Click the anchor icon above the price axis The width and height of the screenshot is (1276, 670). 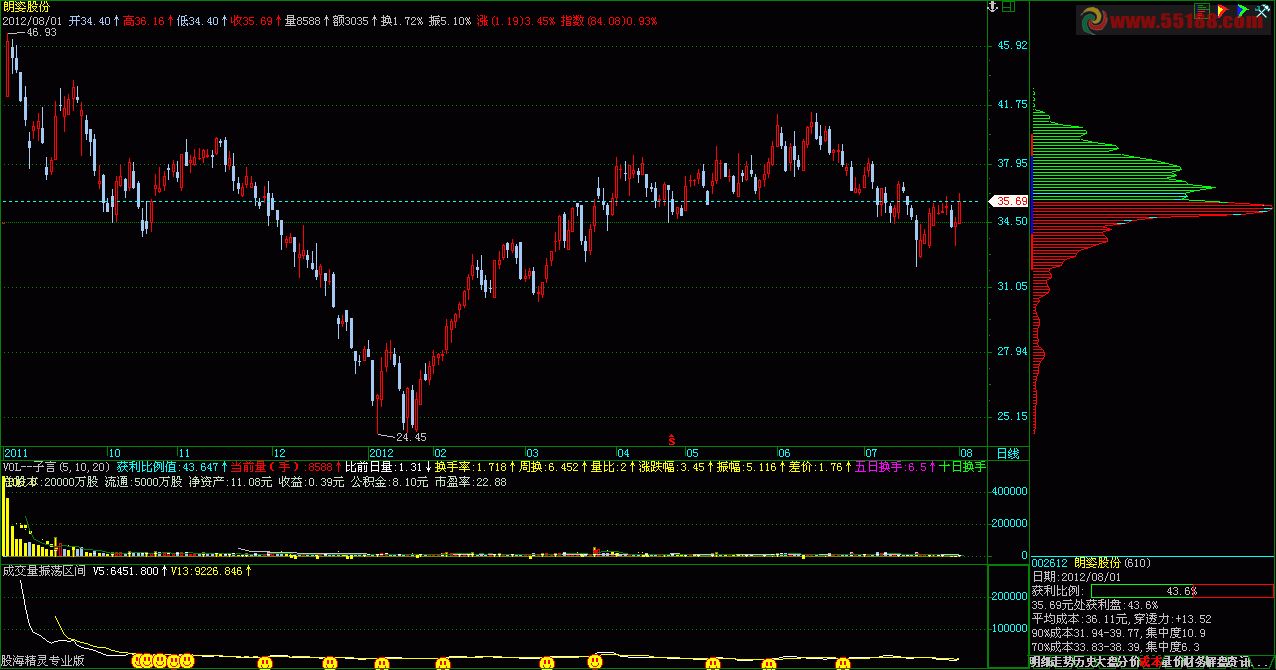994,7
